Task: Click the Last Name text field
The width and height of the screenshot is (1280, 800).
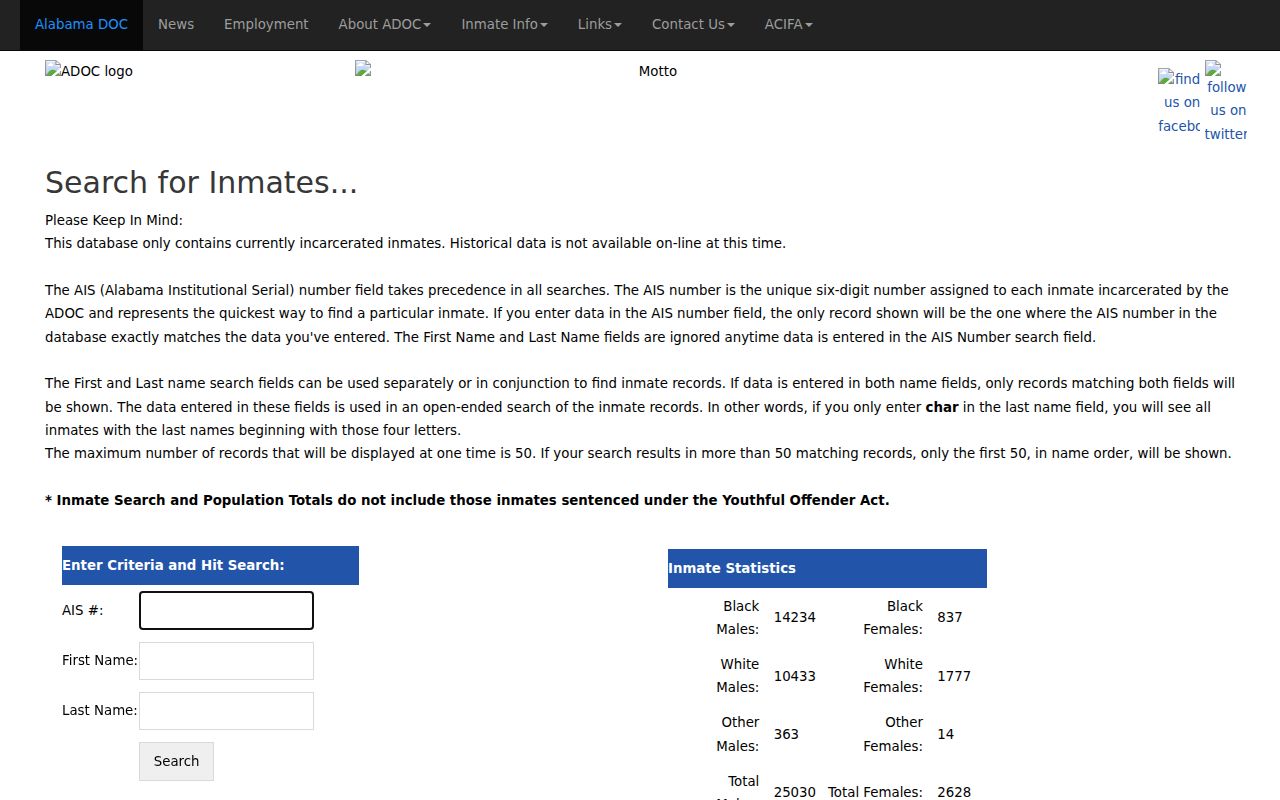Action: pyautogui.click(x=226, y=710)
